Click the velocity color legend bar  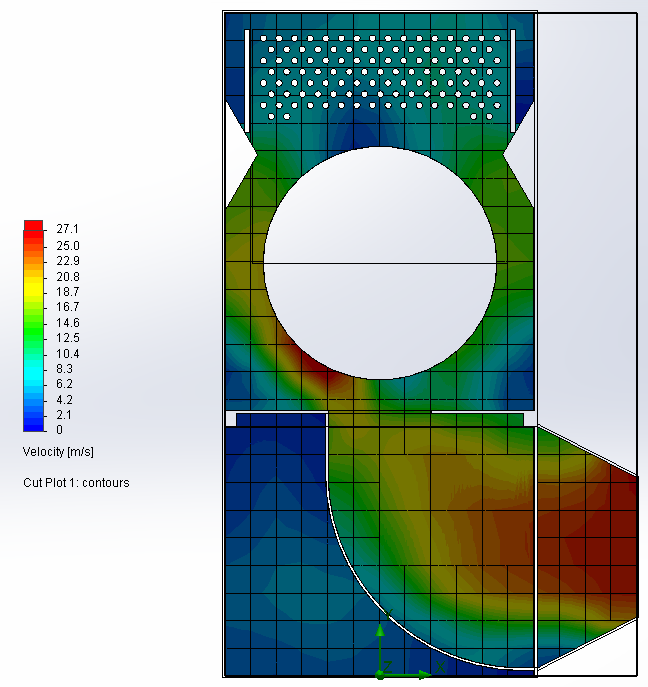[33, 326]
